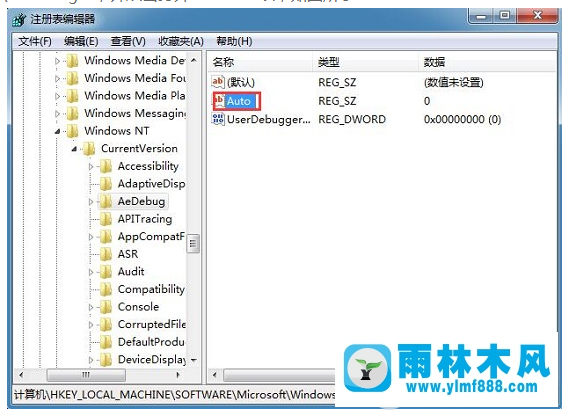Expand the AppCompatF key
Image resolution: width=563 pixels, height=412 pixels.
pyautogui.click(x=90, y=237)
